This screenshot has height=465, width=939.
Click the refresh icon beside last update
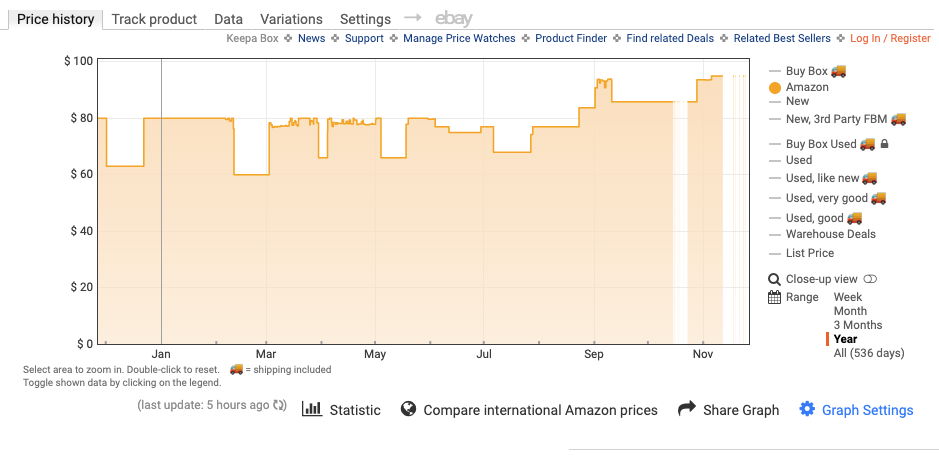click(x=280, y=405)
